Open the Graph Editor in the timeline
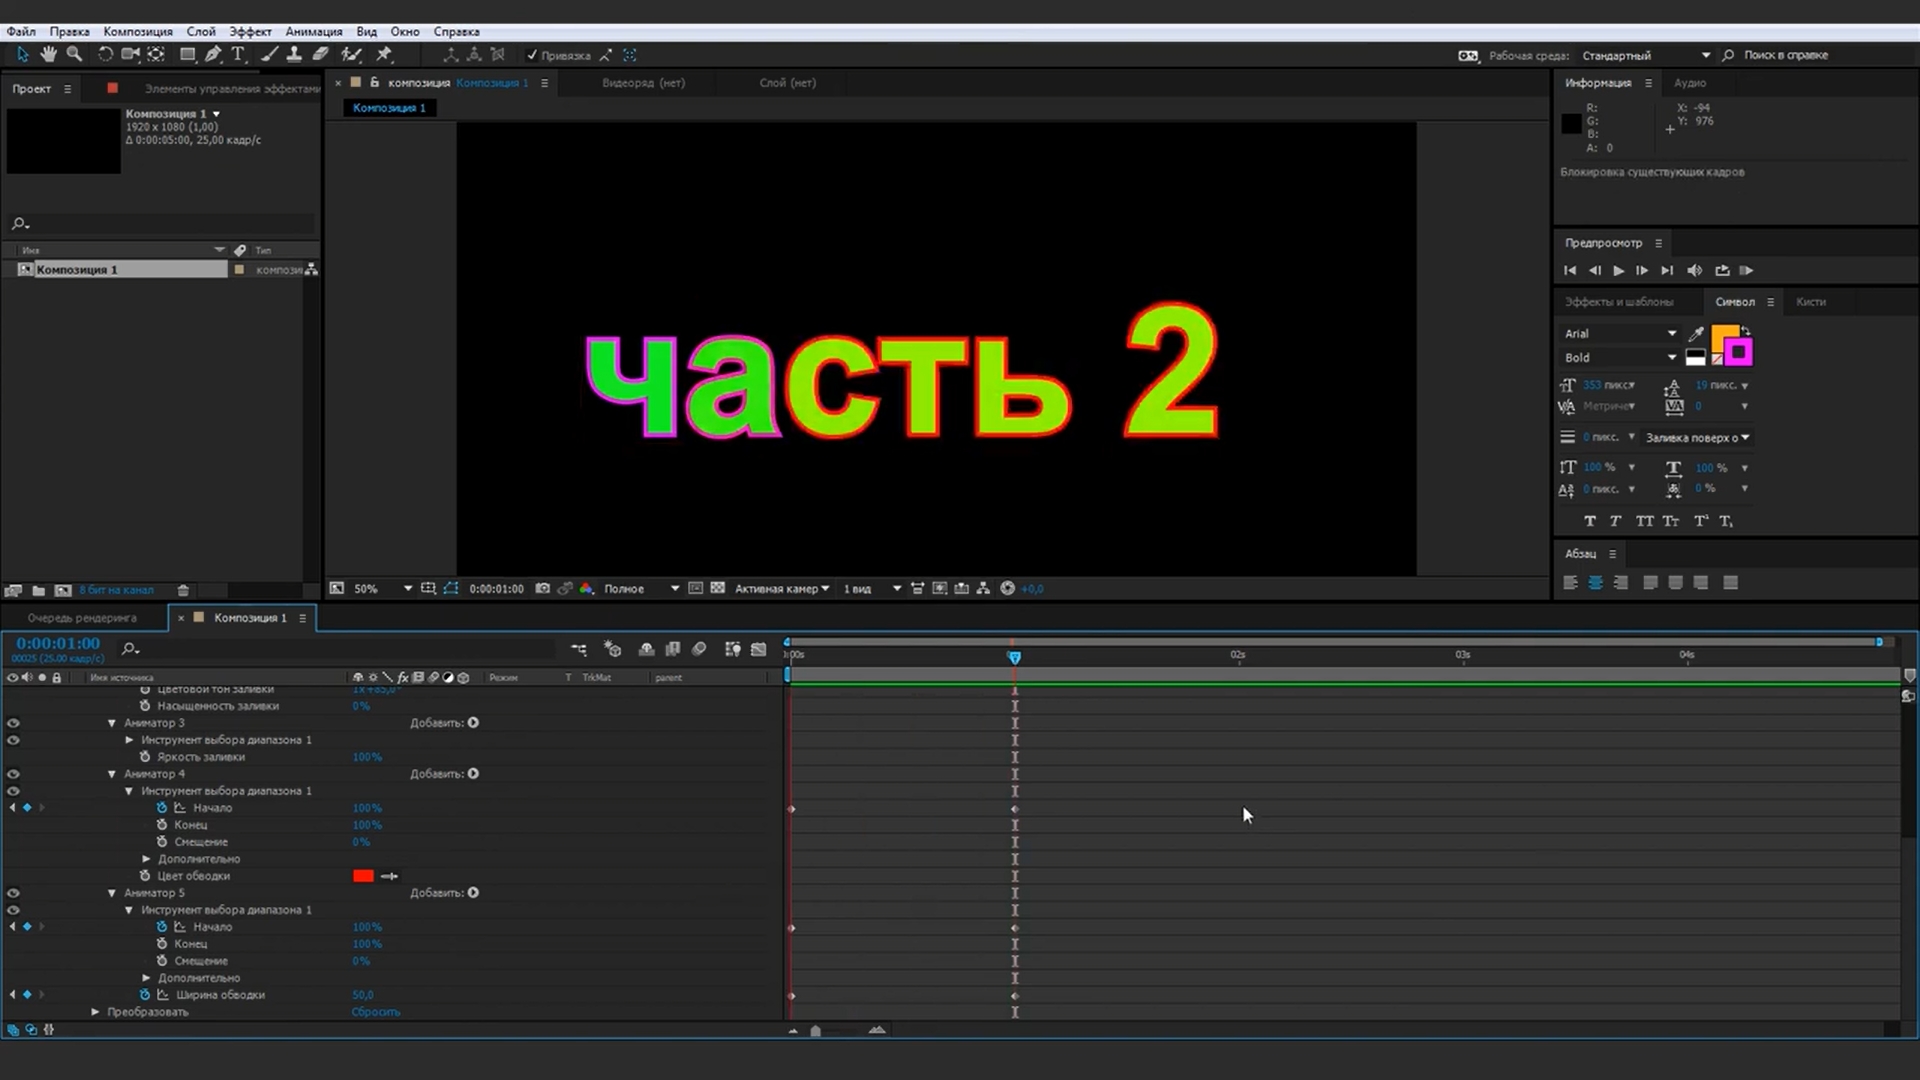 (758, 649)
